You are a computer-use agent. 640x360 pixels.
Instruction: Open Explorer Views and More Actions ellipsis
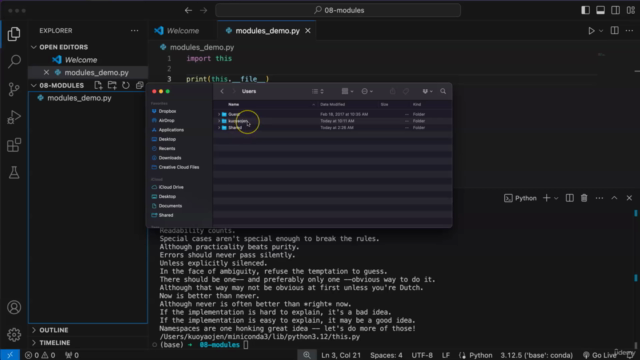[134, 31]
